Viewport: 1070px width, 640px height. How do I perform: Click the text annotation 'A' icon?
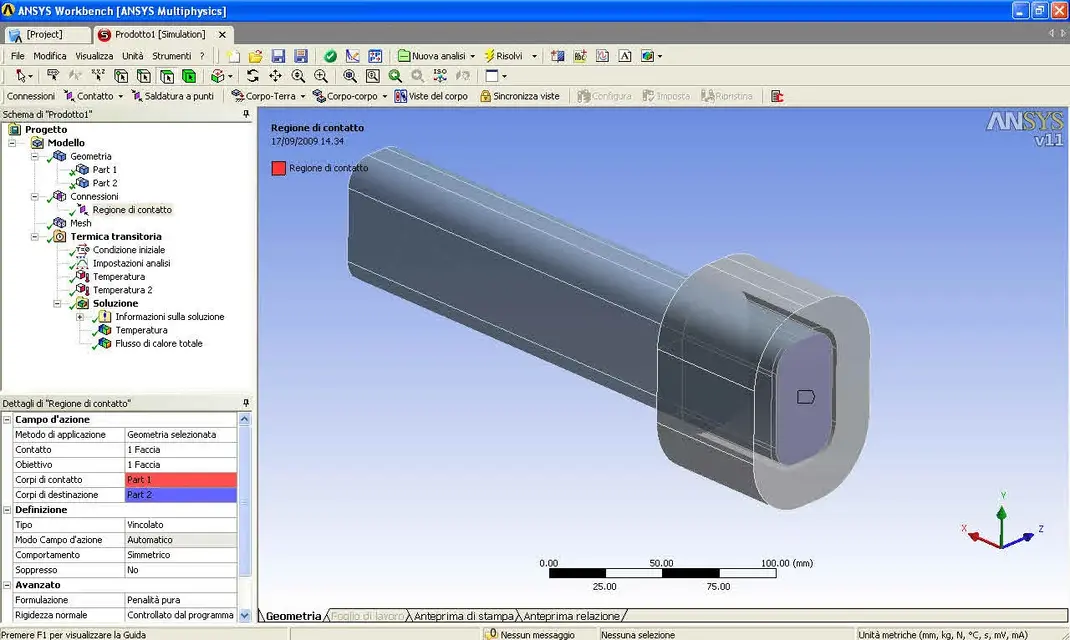[625, 56]
